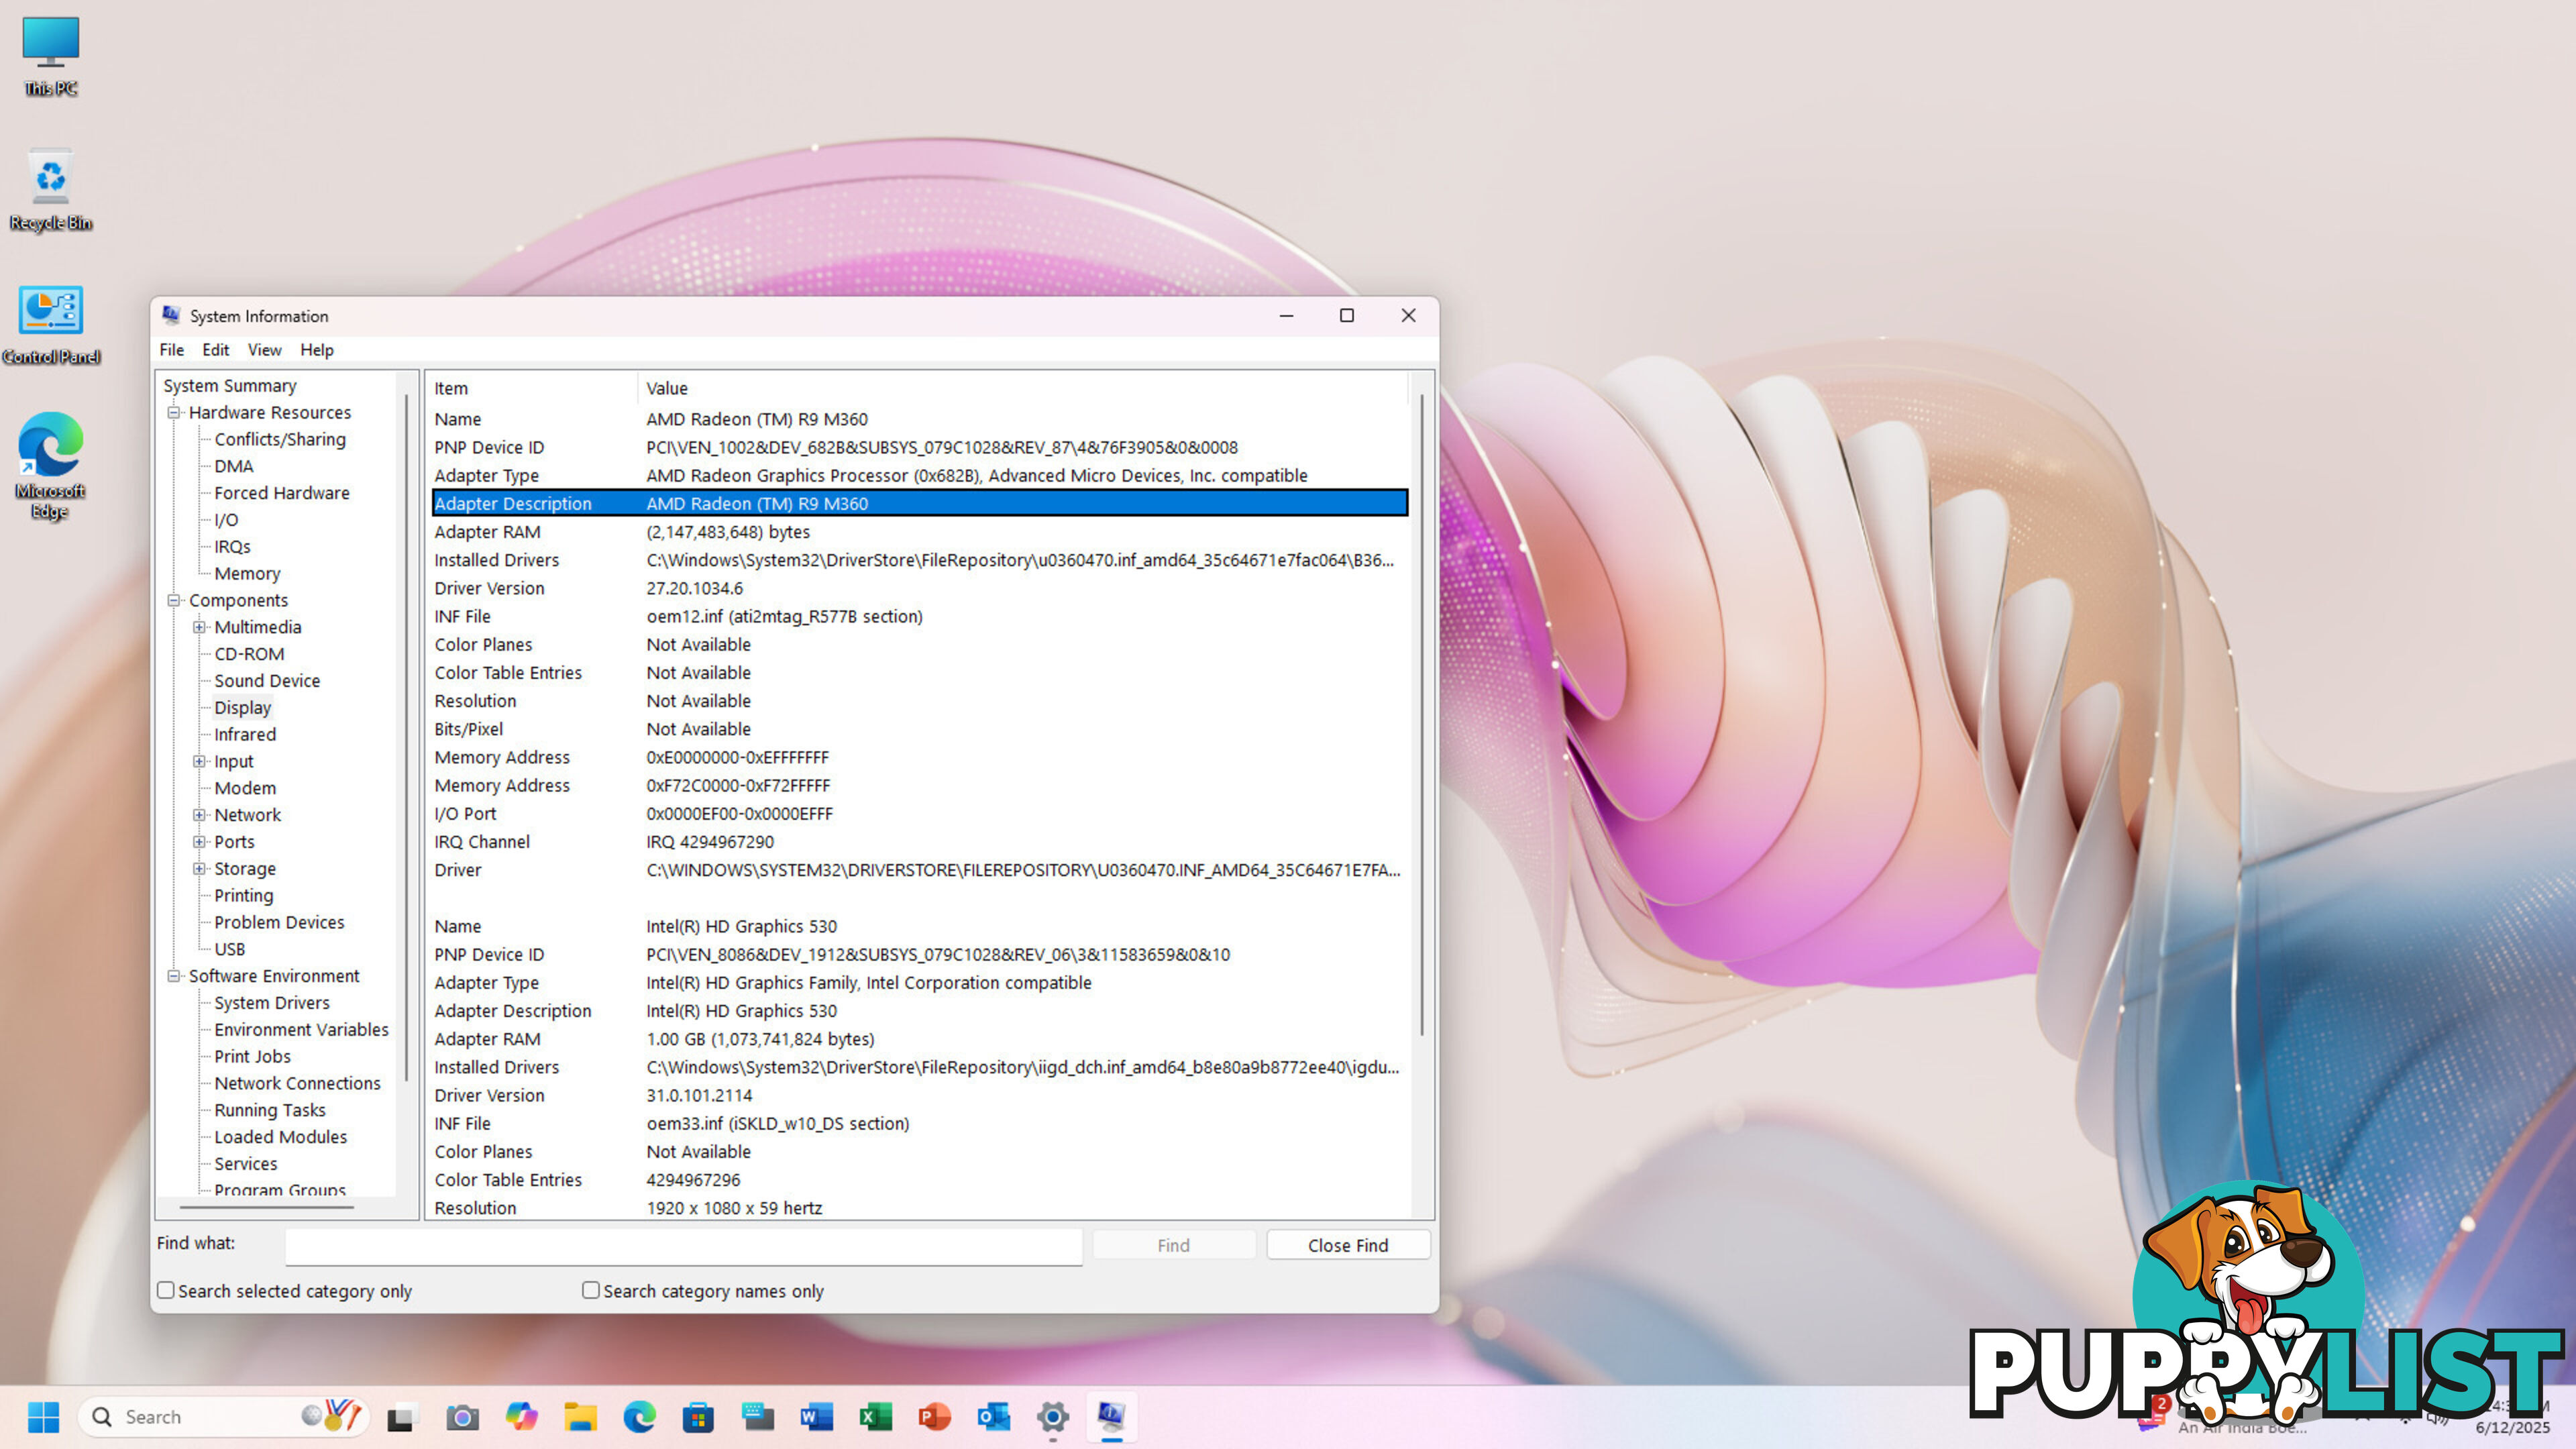Click the Find what input field
The height and width of the screenshot is (1449, 2576).
tap(684, 1246)
